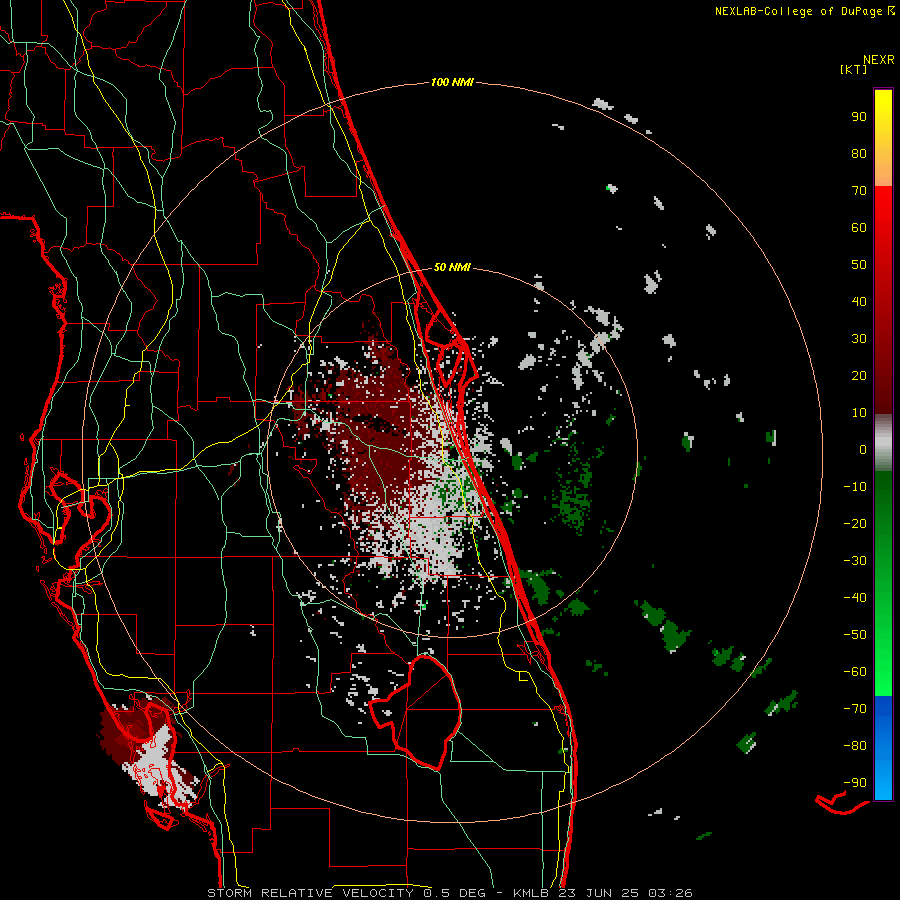The width and height of the screenshot is (900, 900).
Task: Click the -90 knot scale label
Action: 855,783
